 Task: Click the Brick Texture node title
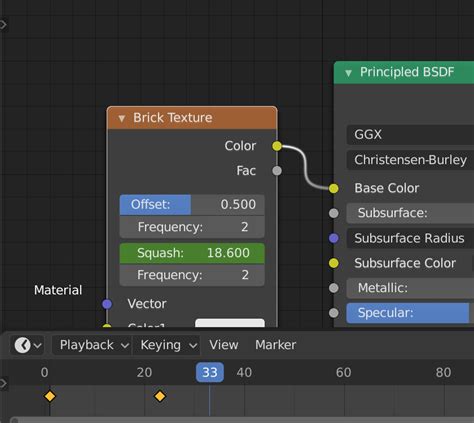point(173,118)
